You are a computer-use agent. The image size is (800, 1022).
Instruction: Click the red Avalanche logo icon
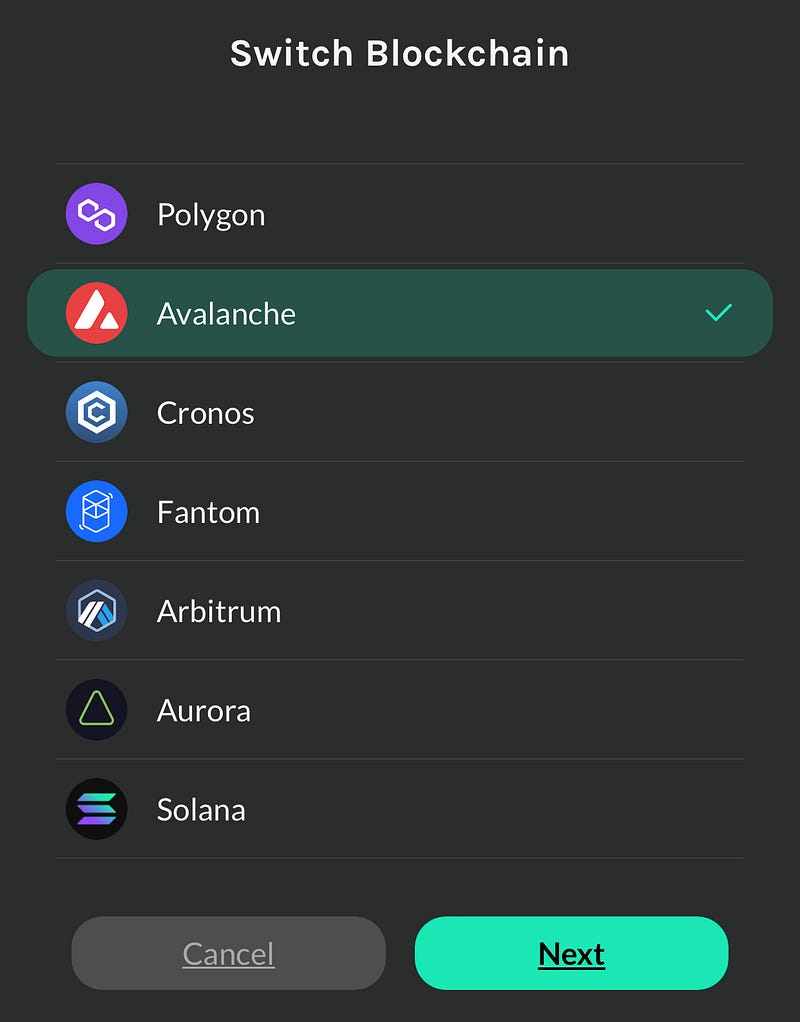tap(96, 313)
